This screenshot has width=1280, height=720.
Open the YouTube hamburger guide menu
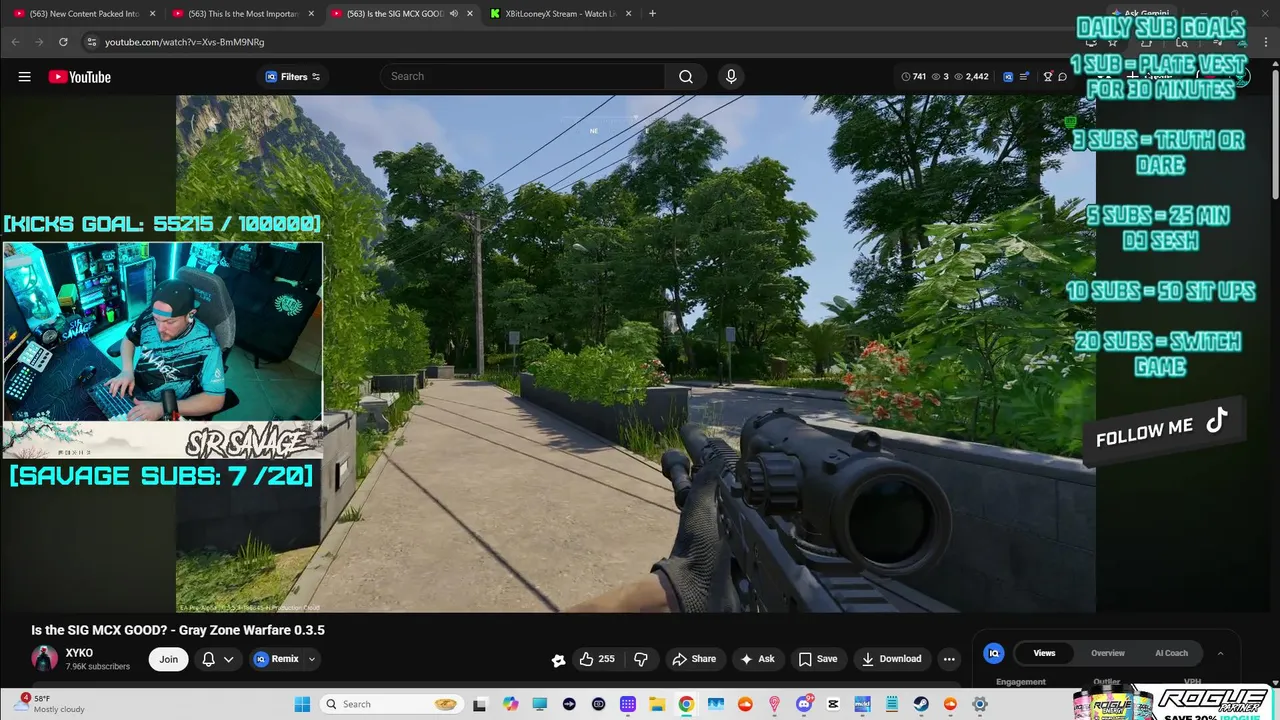24,77
